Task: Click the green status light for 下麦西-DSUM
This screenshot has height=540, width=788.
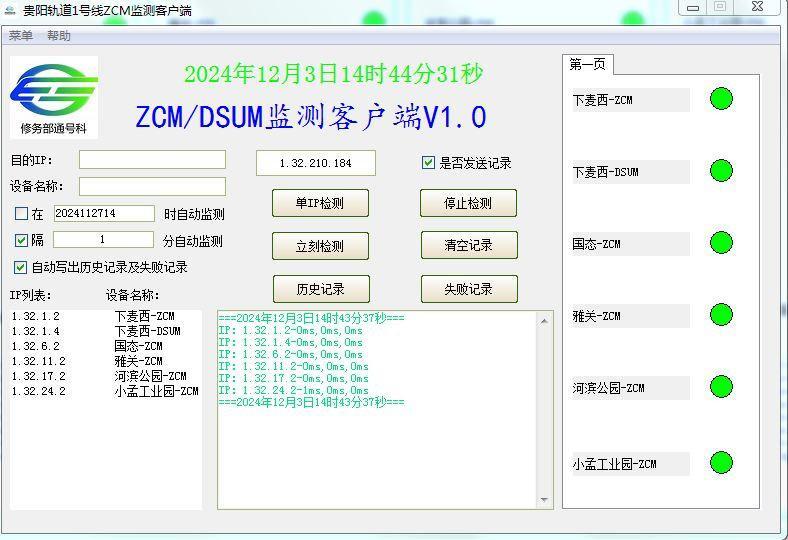Action: click(721, 170)
